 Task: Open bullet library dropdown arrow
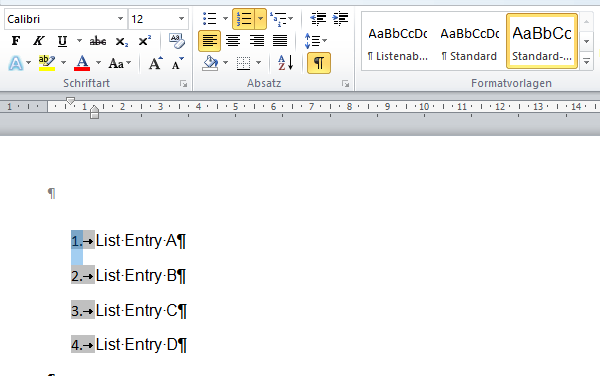(x=225, y=18)
